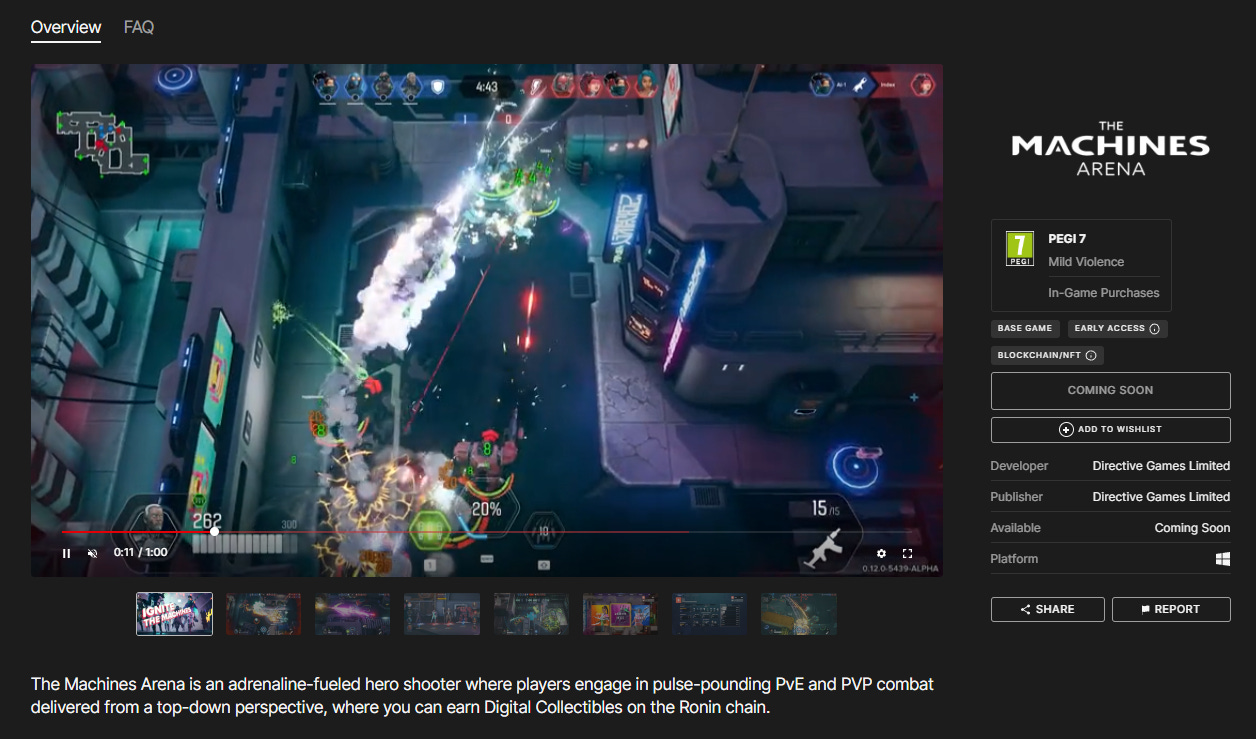1256x739 pixels.
Task: Open the Early Access info icon
Action: 1155,328
